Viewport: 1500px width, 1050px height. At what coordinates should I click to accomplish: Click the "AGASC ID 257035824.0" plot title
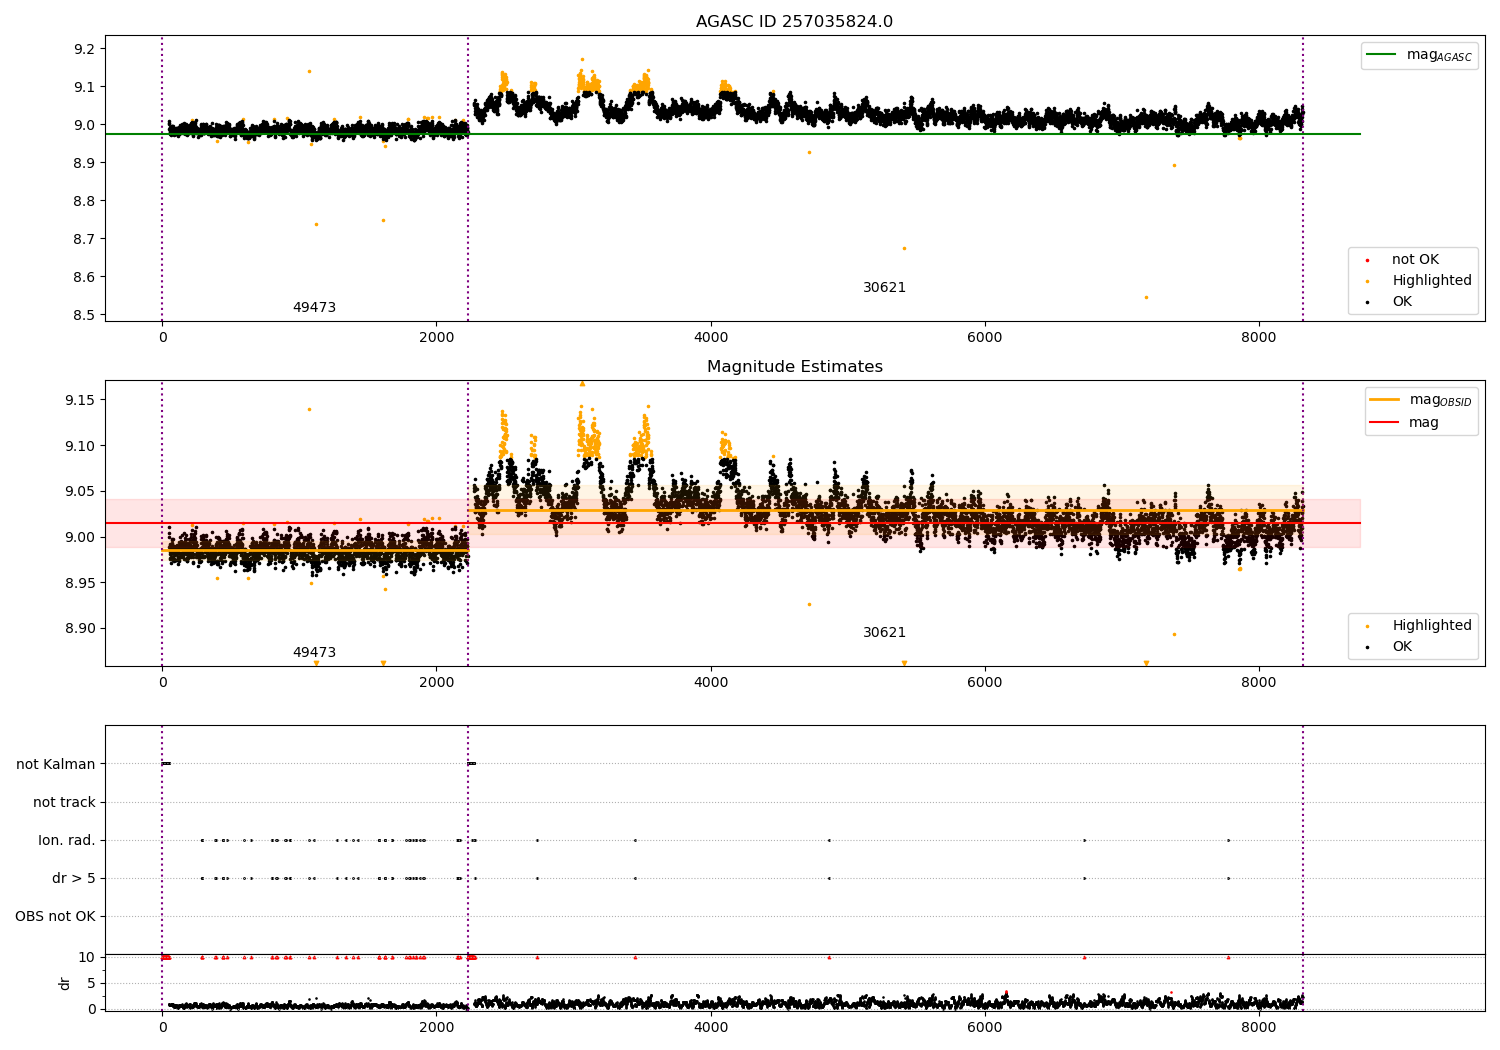click(795, 22)
